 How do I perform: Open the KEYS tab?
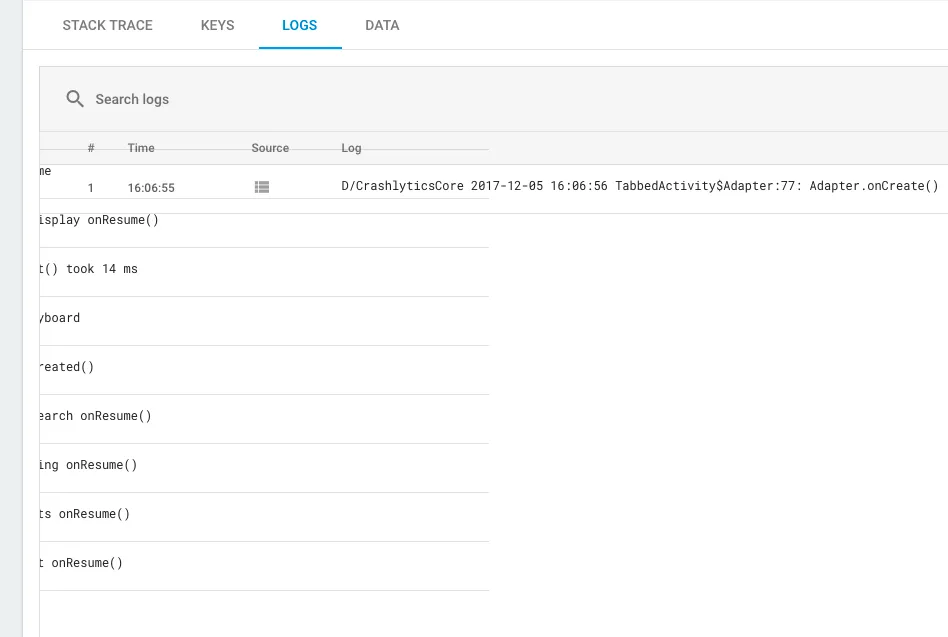[x=218, y=25]
